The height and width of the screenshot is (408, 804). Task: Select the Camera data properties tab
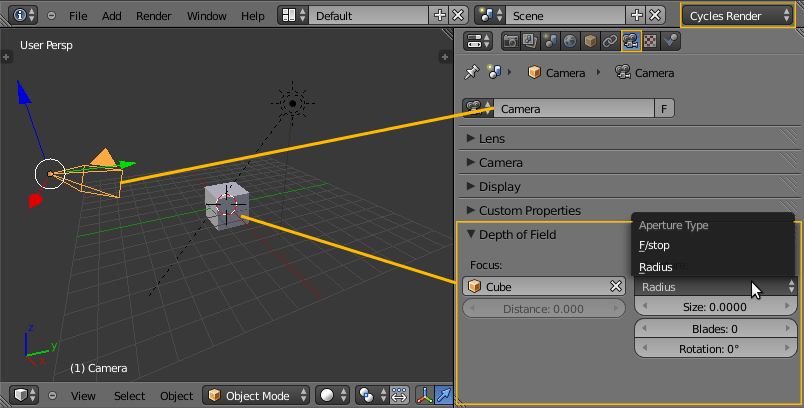pos(631,41)
